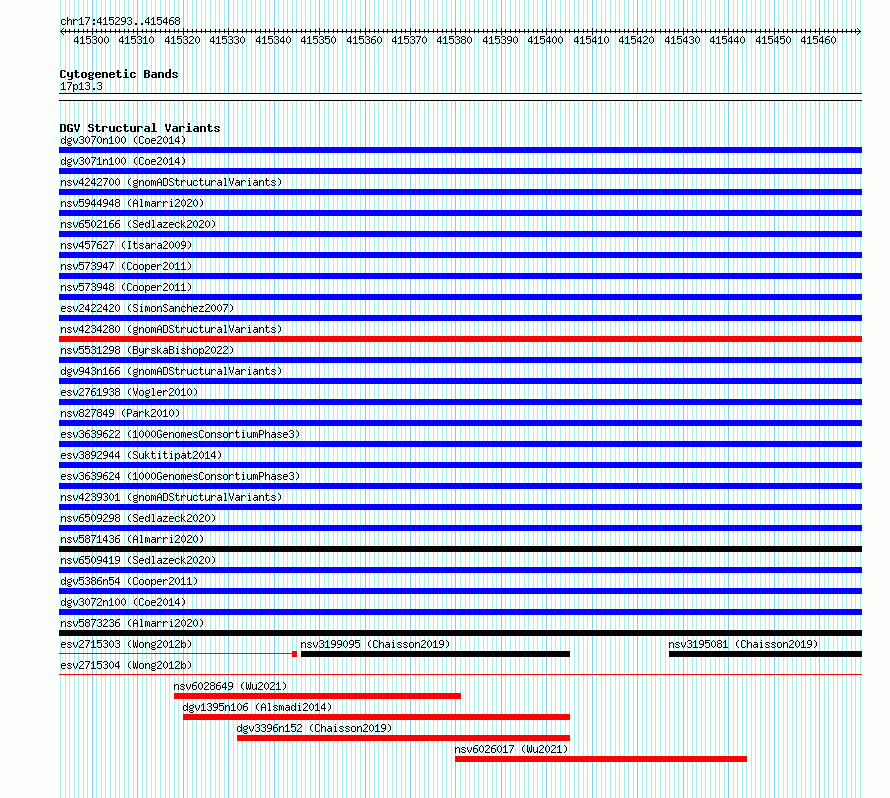Select esv3892944 (Suktitipat2014) variant

pos(141,455)
